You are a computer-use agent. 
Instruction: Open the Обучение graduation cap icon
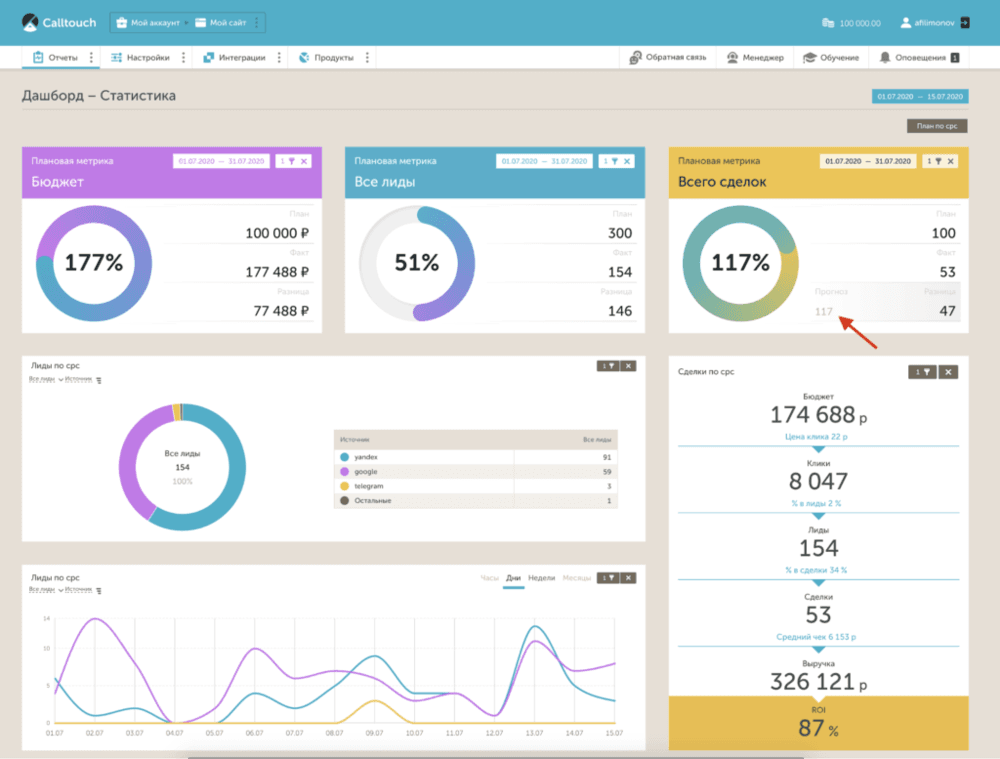809,57
